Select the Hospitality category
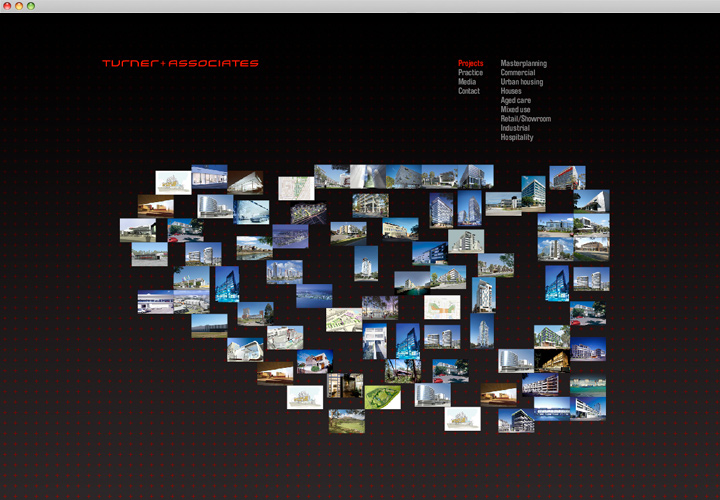 (x=517, y=137)
